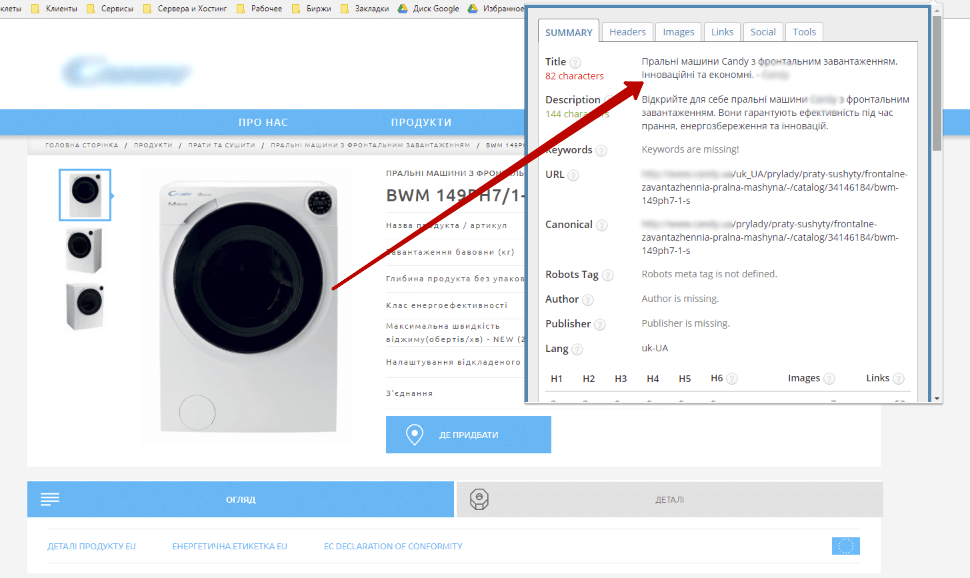Click the SEO popup scroll down arrow

point(937,398)
